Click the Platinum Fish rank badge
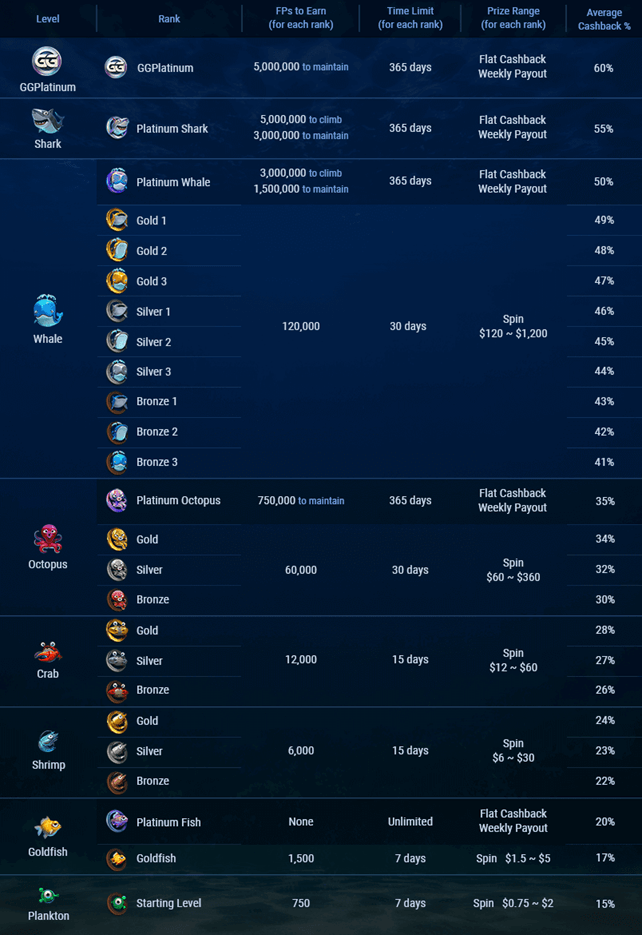This screenshot has width=642, height=935. (x=117, y=821)
